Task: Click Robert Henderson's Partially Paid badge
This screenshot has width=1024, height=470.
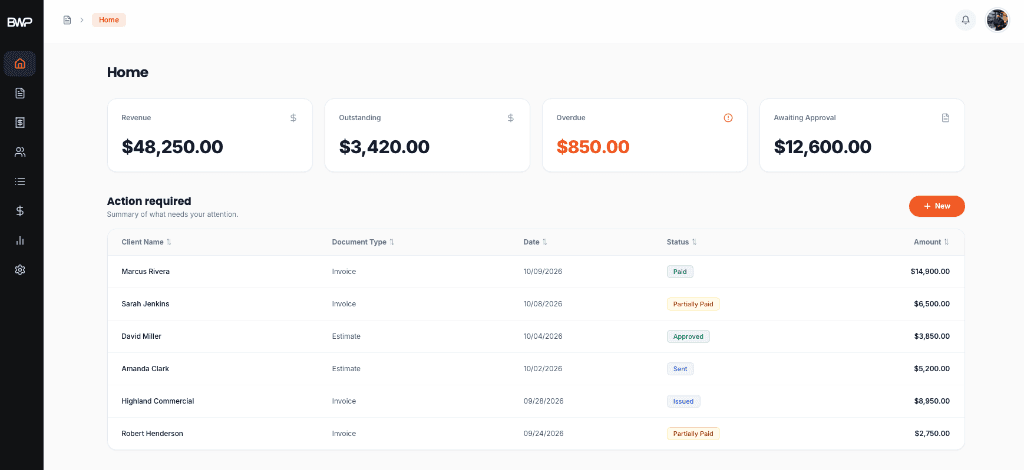Action: [x=693, y=433]
